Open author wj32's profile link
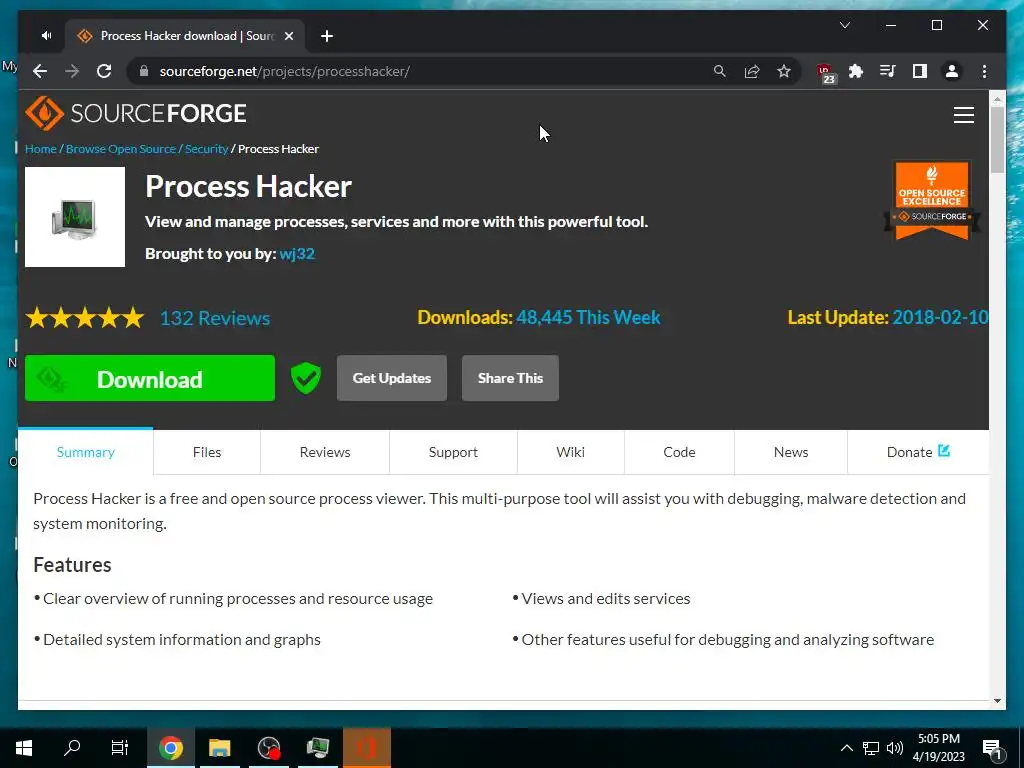This screenshot has height=768, width=1024. coord(297,253)
